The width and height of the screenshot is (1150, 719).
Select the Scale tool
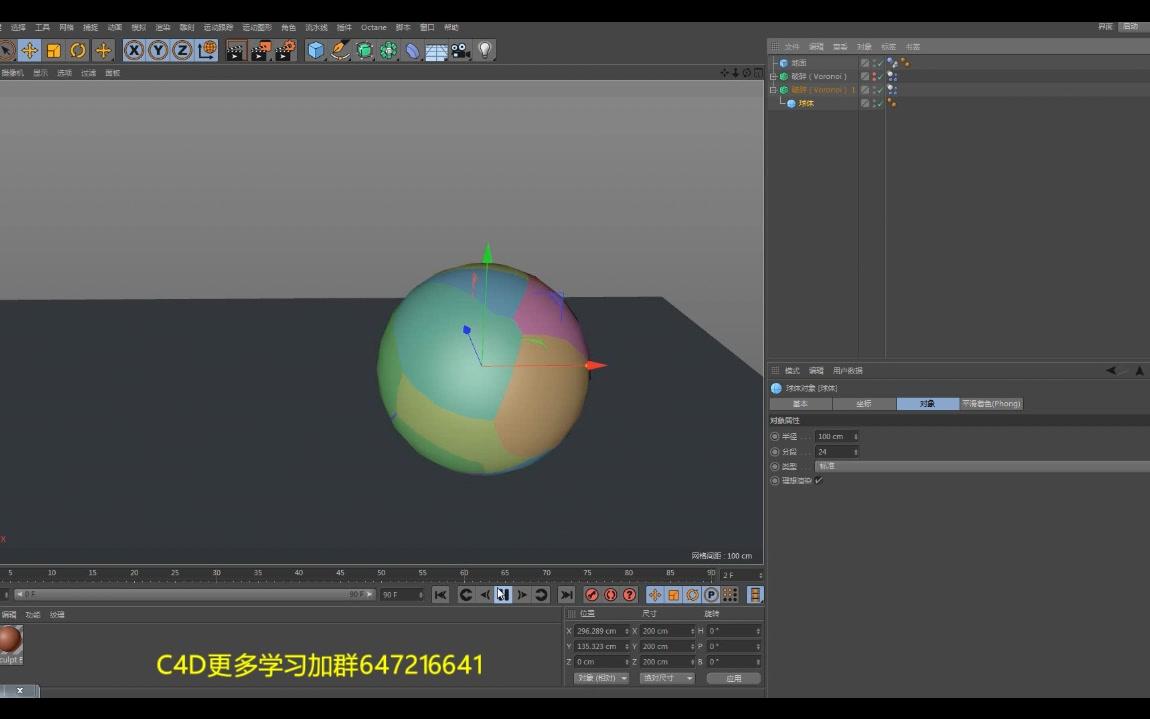click(x=54, y=50)
